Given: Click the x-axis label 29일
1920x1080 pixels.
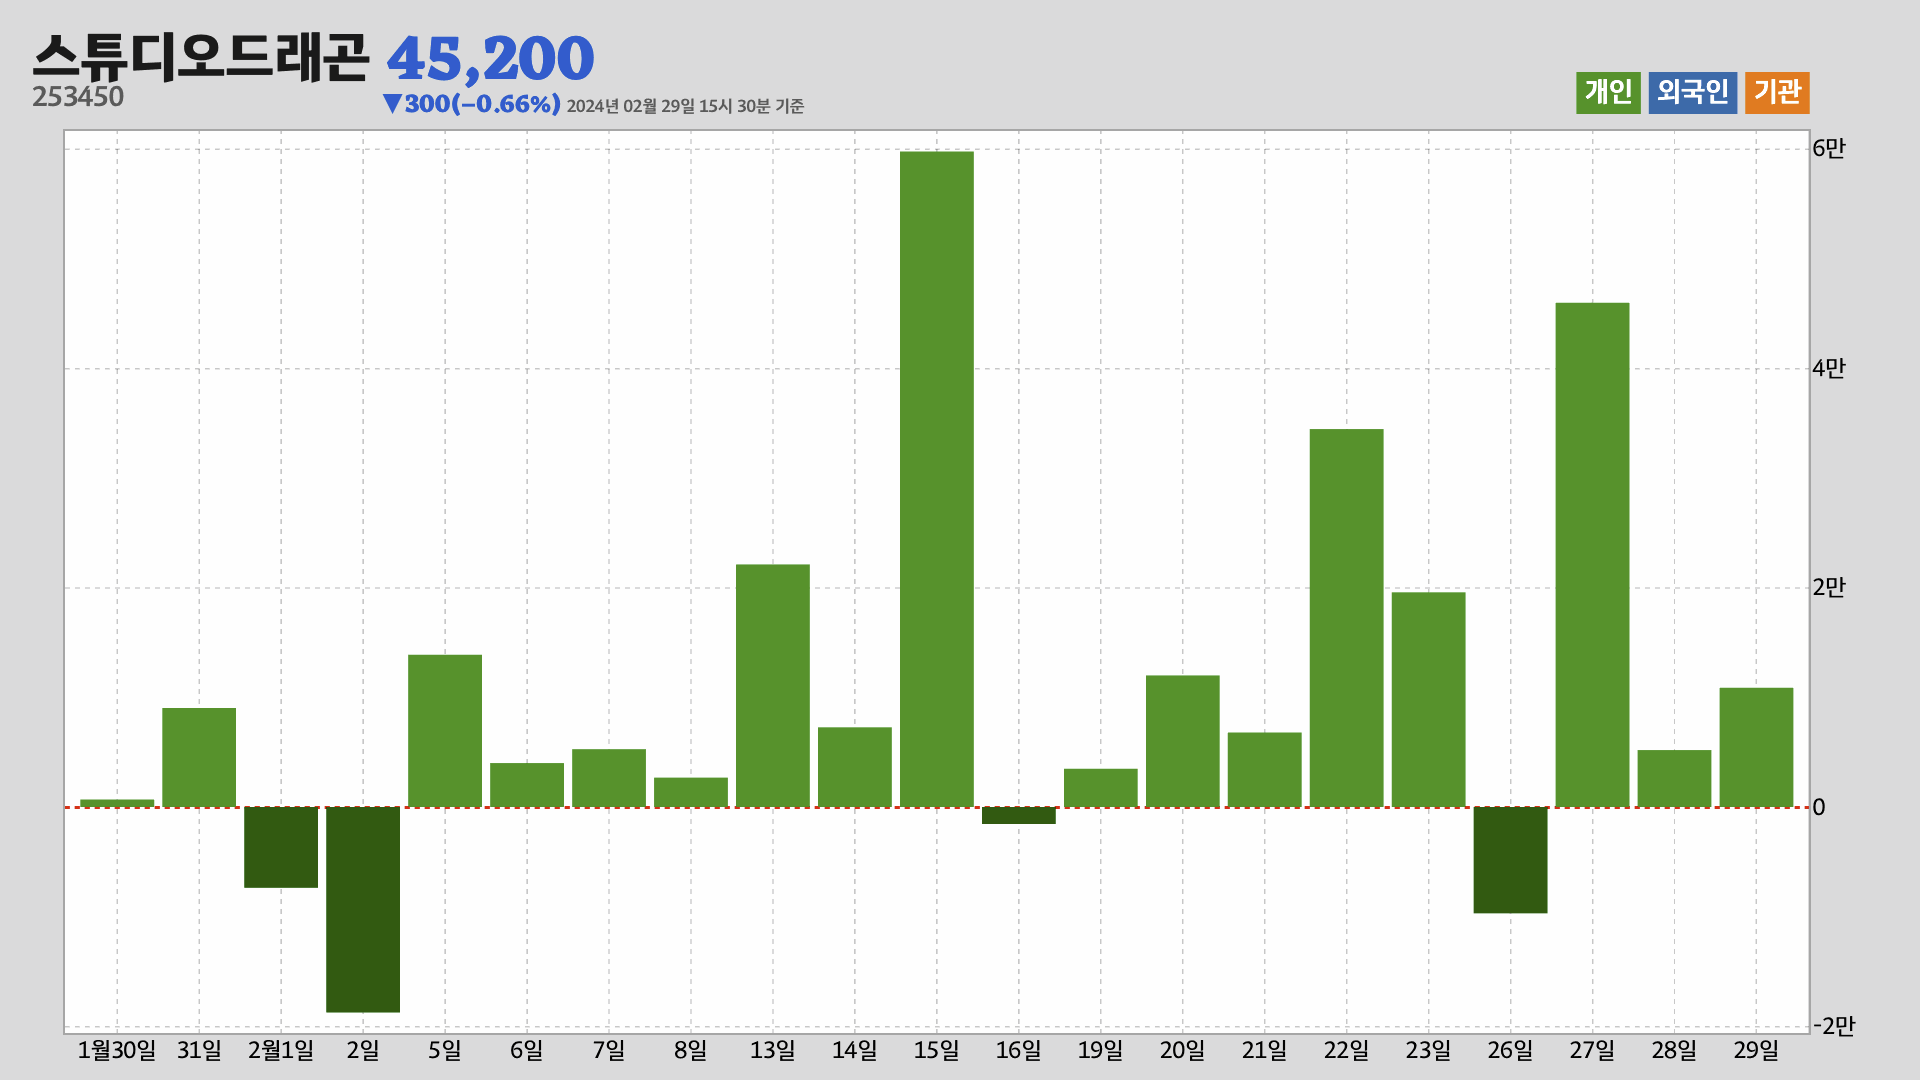Looking at the screenshot, I should pyautogui.click(x=1756, y=1051).
